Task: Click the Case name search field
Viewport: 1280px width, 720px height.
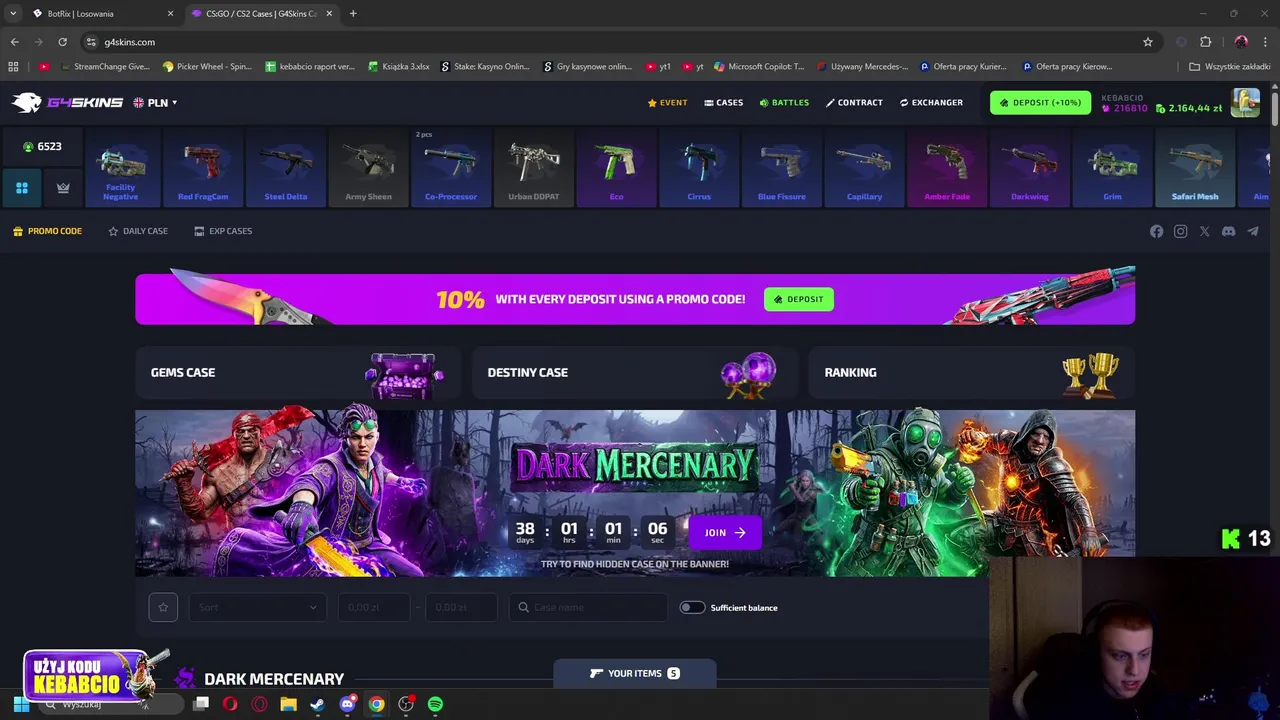Action: (x=588, y=607)
